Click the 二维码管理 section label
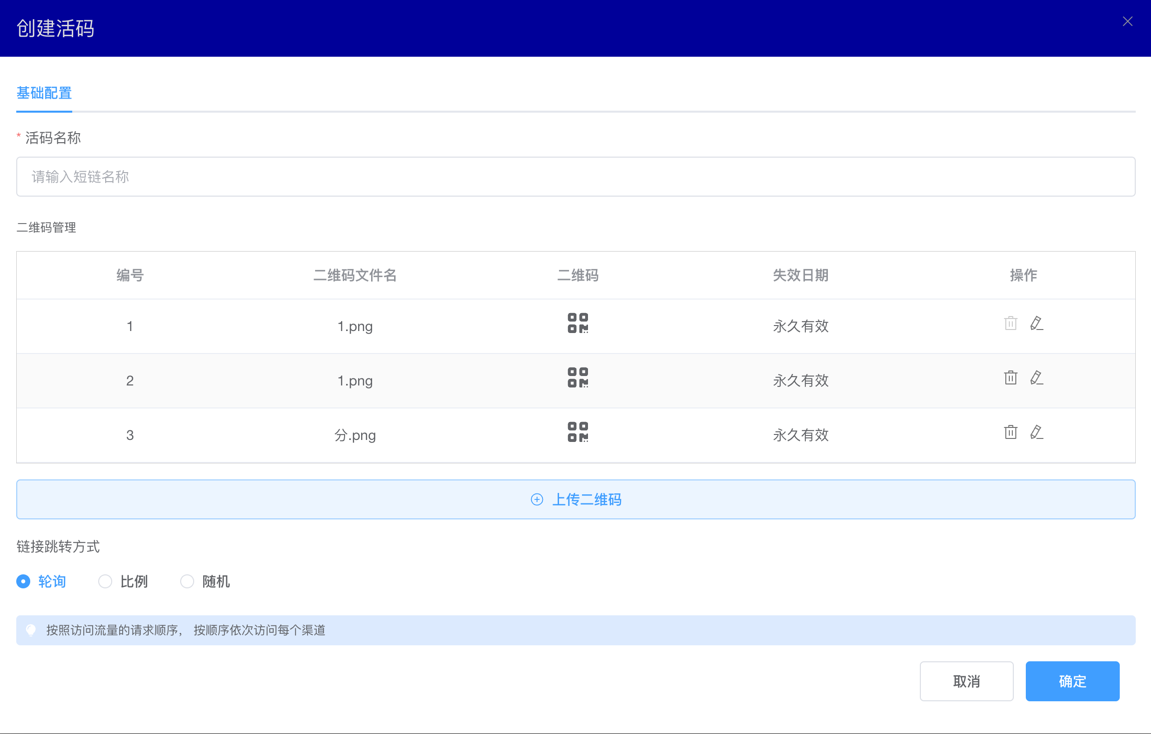This screenshot has width=1151, height=734. (46, 228)
